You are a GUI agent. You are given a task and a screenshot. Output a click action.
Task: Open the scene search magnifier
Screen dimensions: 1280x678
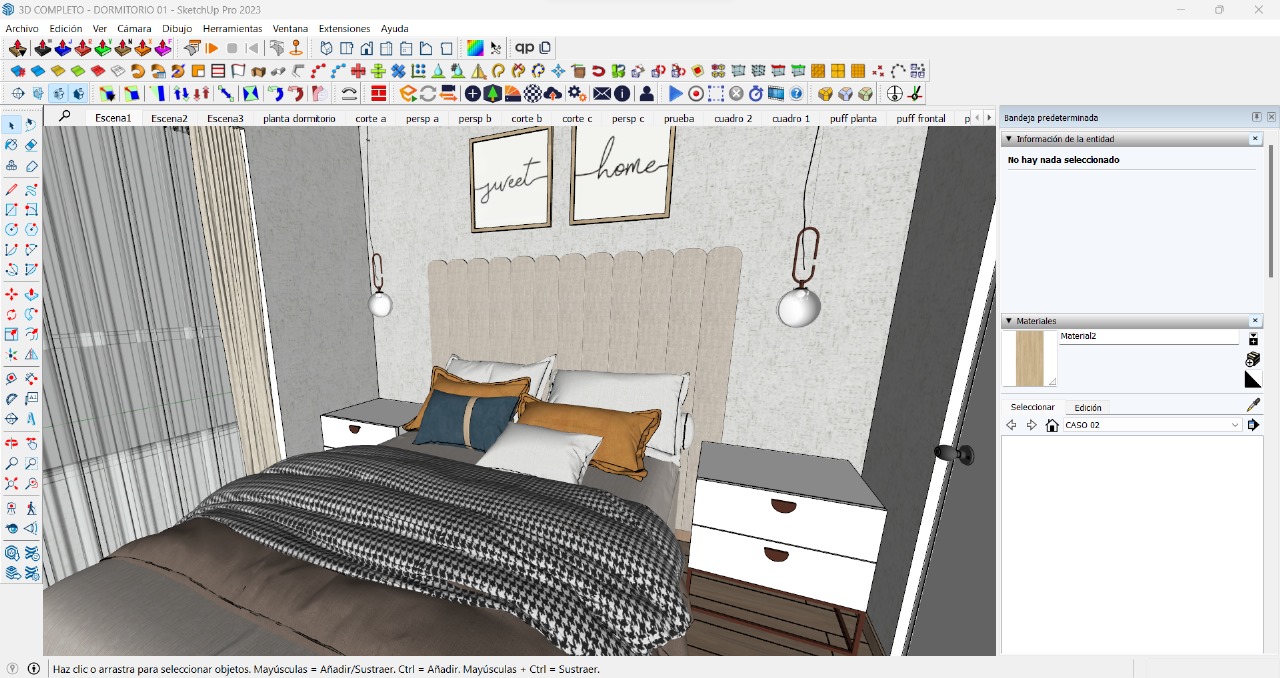click(x=65, y=117)
